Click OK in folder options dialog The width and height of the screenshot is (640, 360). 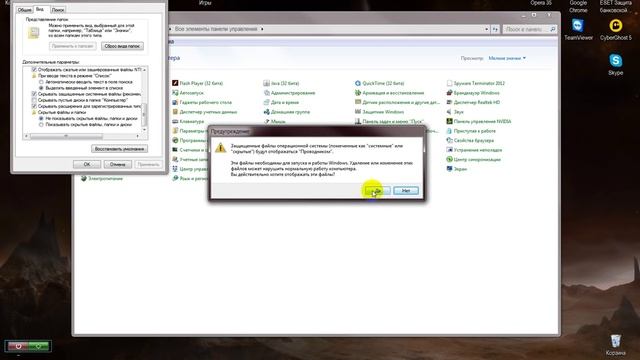[x=87, y=164]
